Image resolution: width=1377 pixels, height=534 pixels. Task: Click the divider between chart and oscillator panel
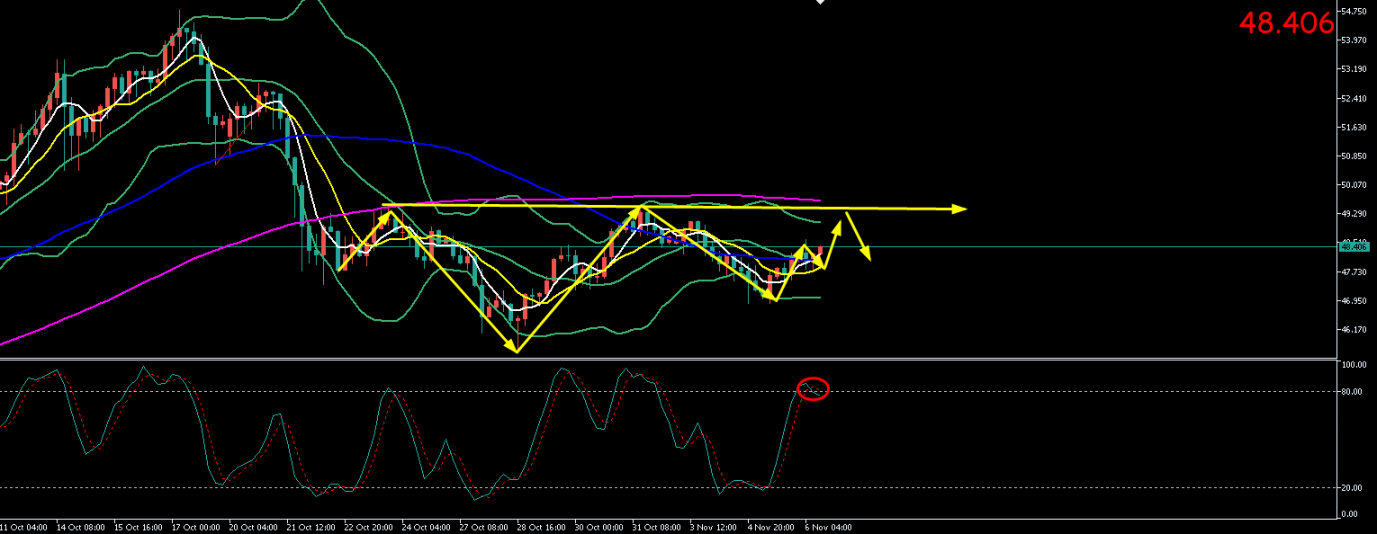tap(668, 358)
